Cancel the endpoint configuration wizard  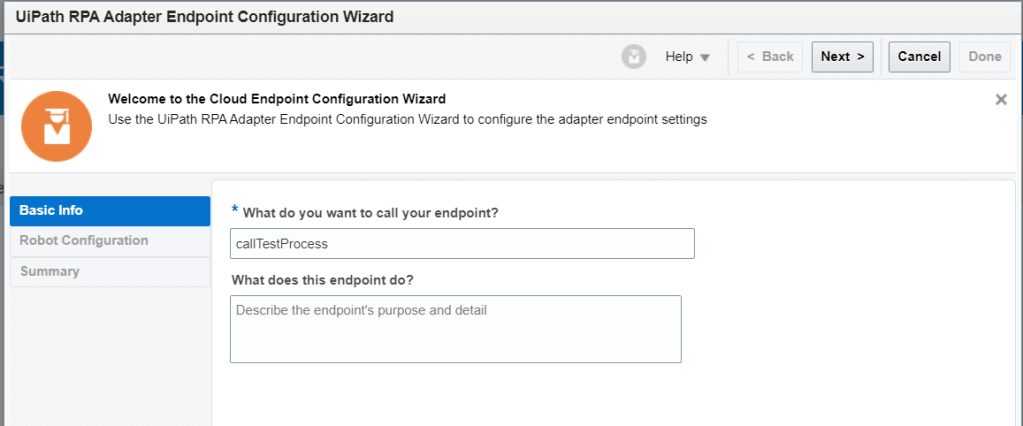point(919,57)
